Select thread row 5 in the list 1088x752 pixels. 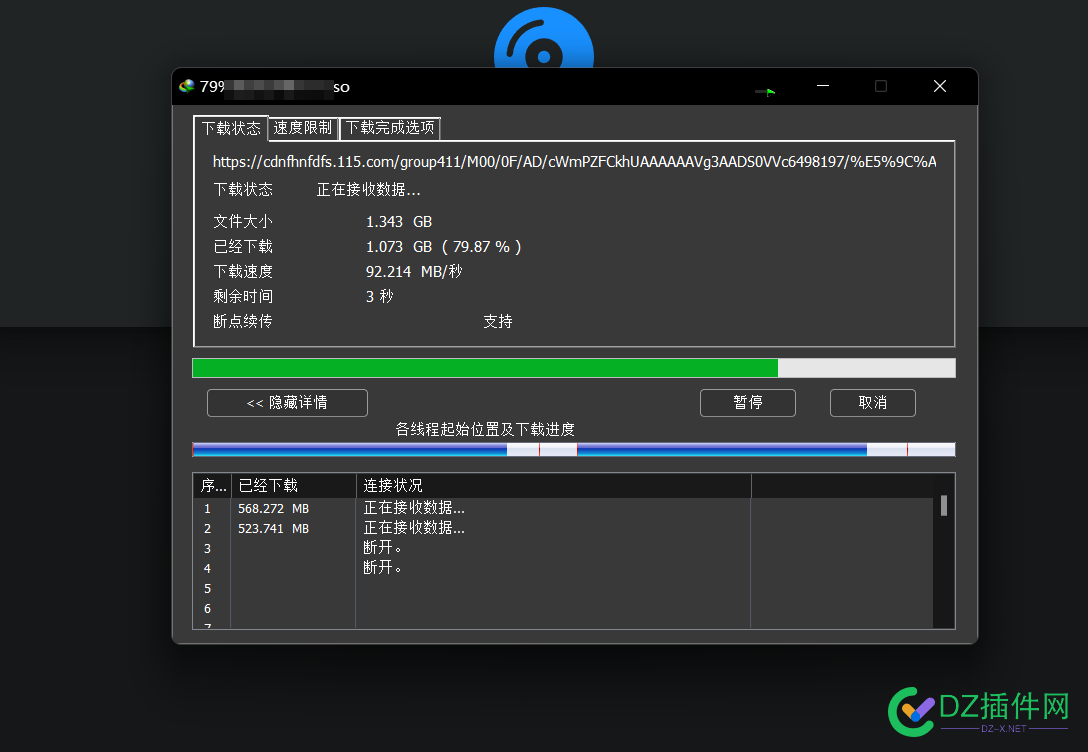(x=563, y=588)
